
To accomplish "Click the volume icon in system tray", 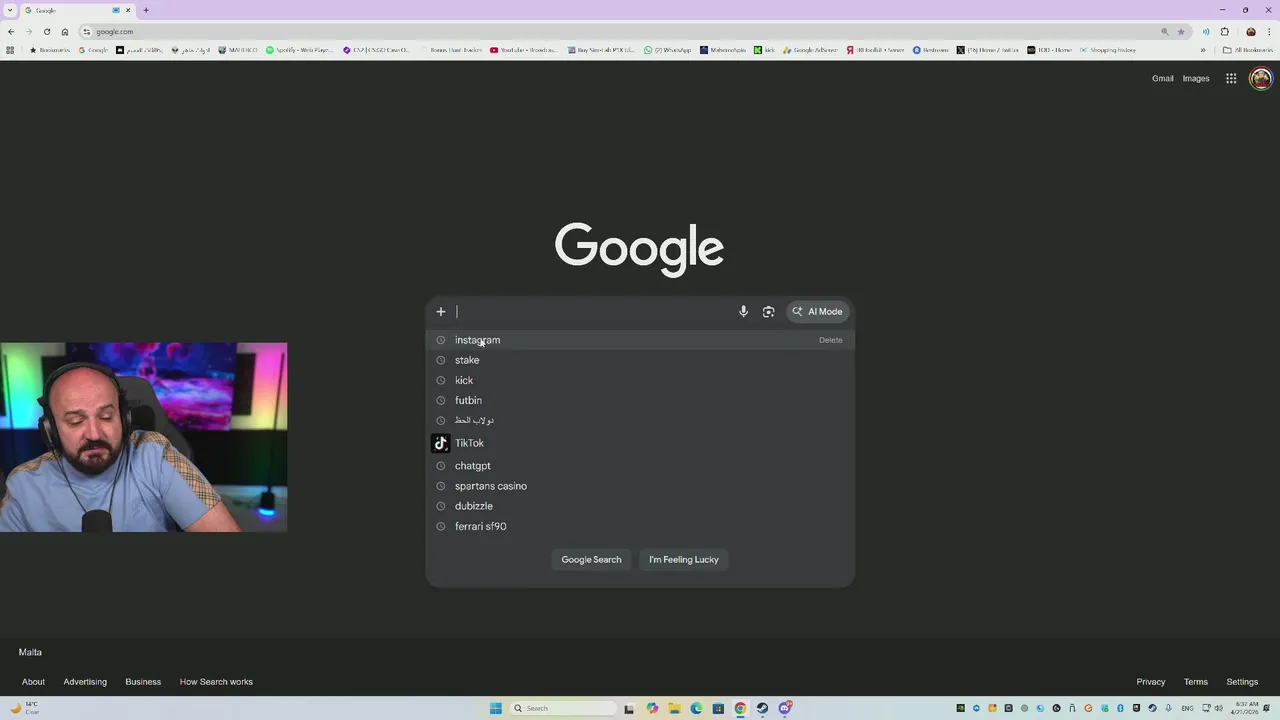I will (x=1218, y=708).
